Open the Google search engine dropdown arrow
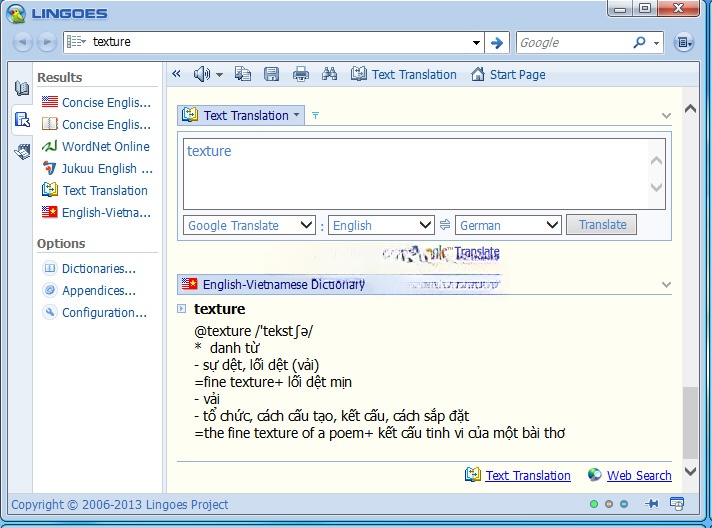 pyautogui.click(x=656, y=43)
